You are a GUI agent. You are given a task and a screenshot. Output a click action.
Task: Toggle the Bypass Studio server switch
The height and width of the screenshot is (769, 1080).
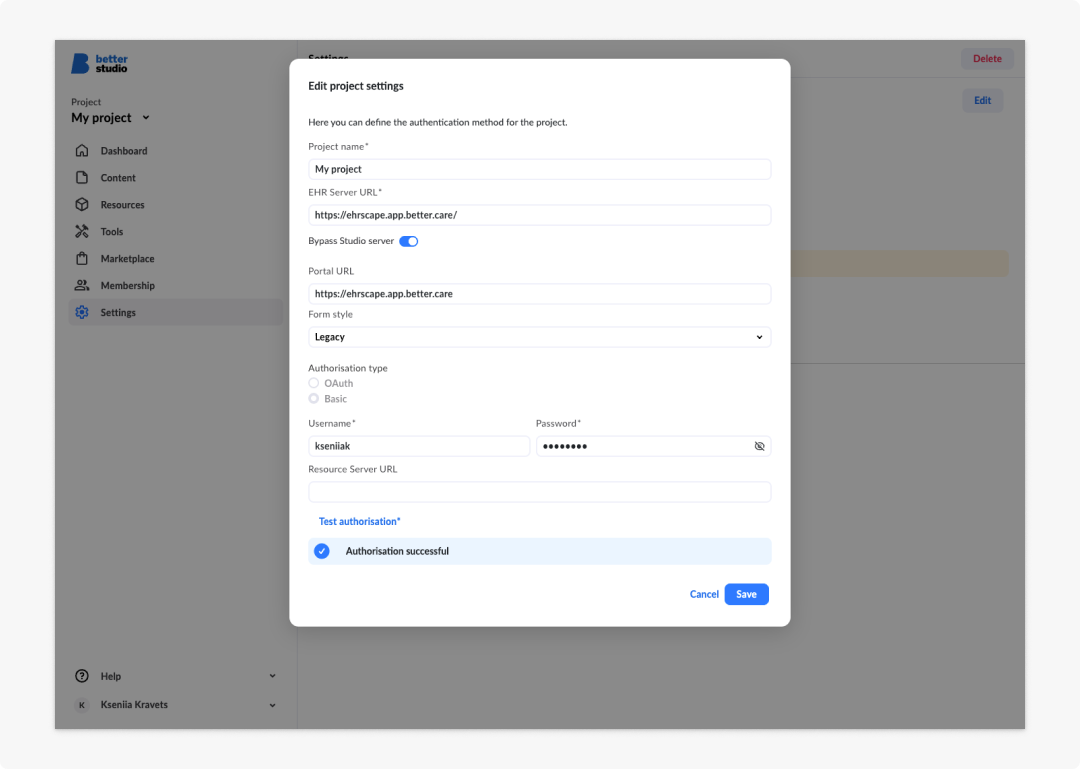[x=408, y=241]
